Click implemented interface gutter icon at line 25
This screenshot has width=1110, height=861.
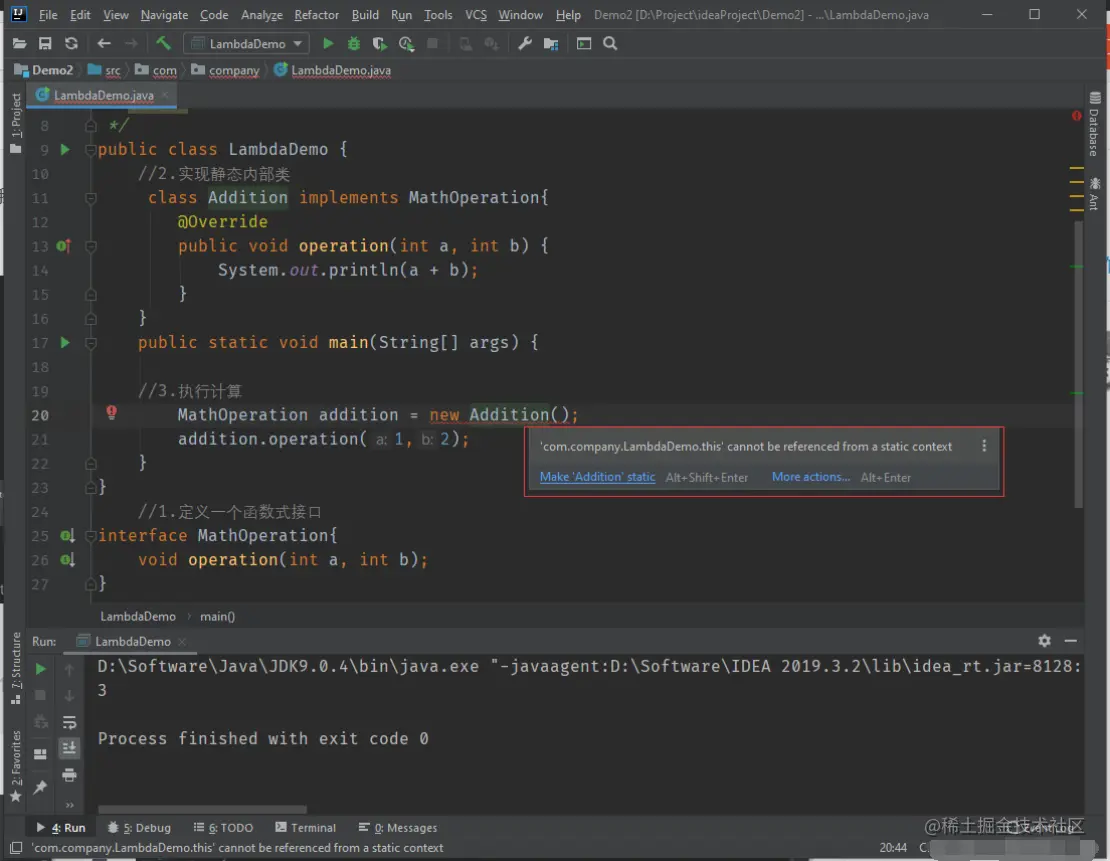pyautogui.click(x=67, y=536)
